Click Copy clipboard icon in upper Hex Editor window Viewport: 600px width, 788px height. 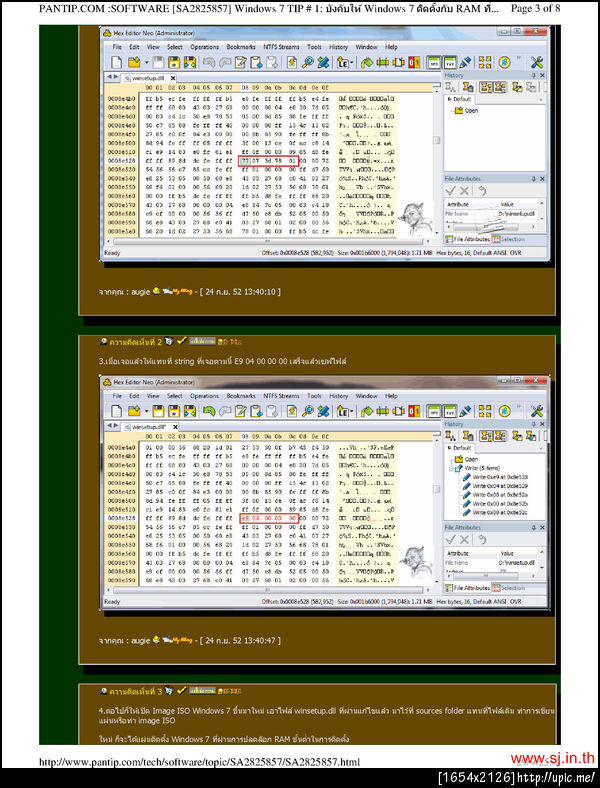[256, 62]
